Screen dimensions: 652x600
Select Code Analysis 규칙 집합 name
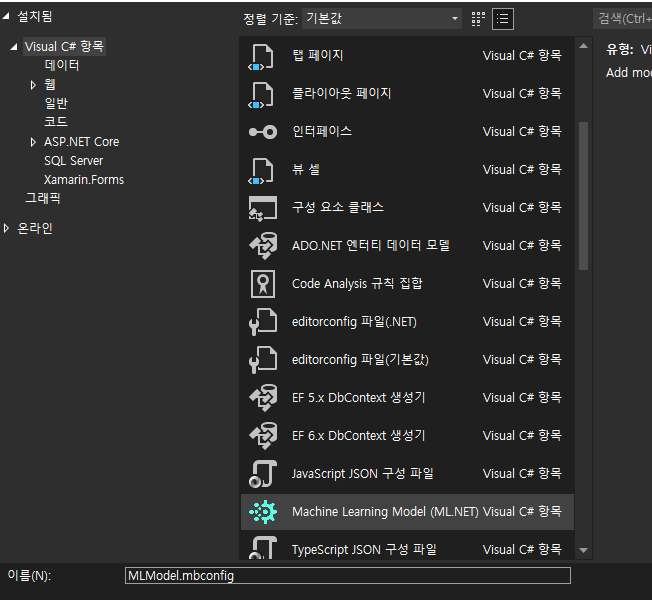(357, 284)
